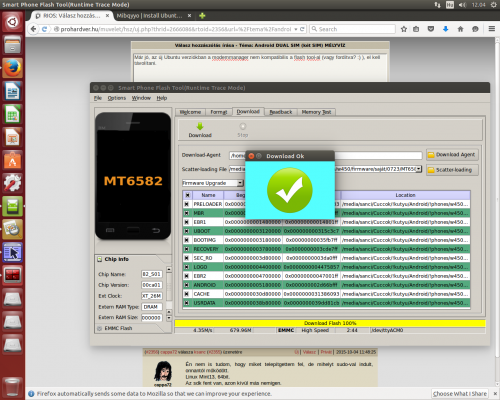Open Ubuntu Software Center from launcher
Viewport: 500px width, 400px height.
(13, 160)
